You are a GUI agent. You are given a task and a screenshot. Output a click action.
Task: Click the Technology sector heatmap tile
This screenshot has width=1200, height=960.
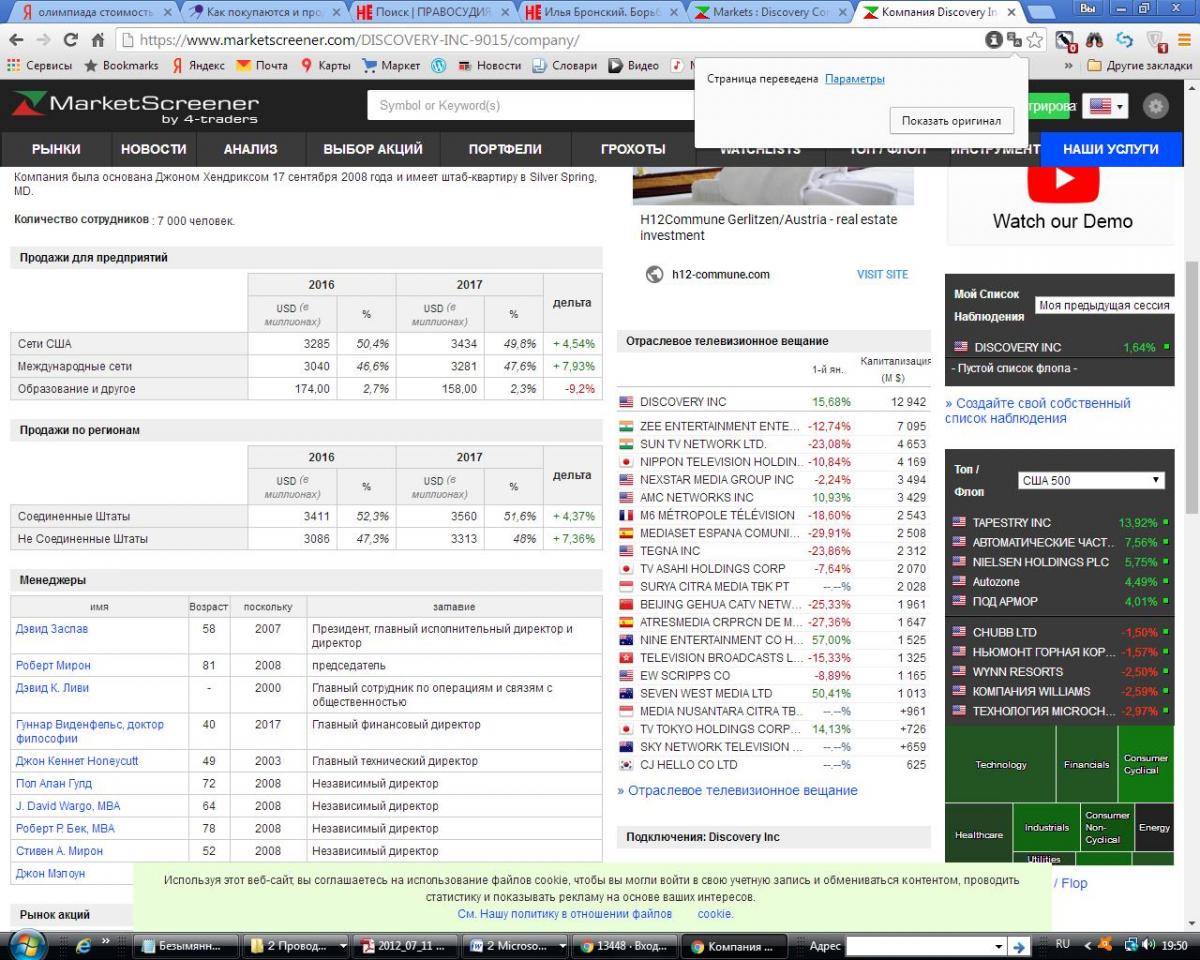click(1000, 764)
